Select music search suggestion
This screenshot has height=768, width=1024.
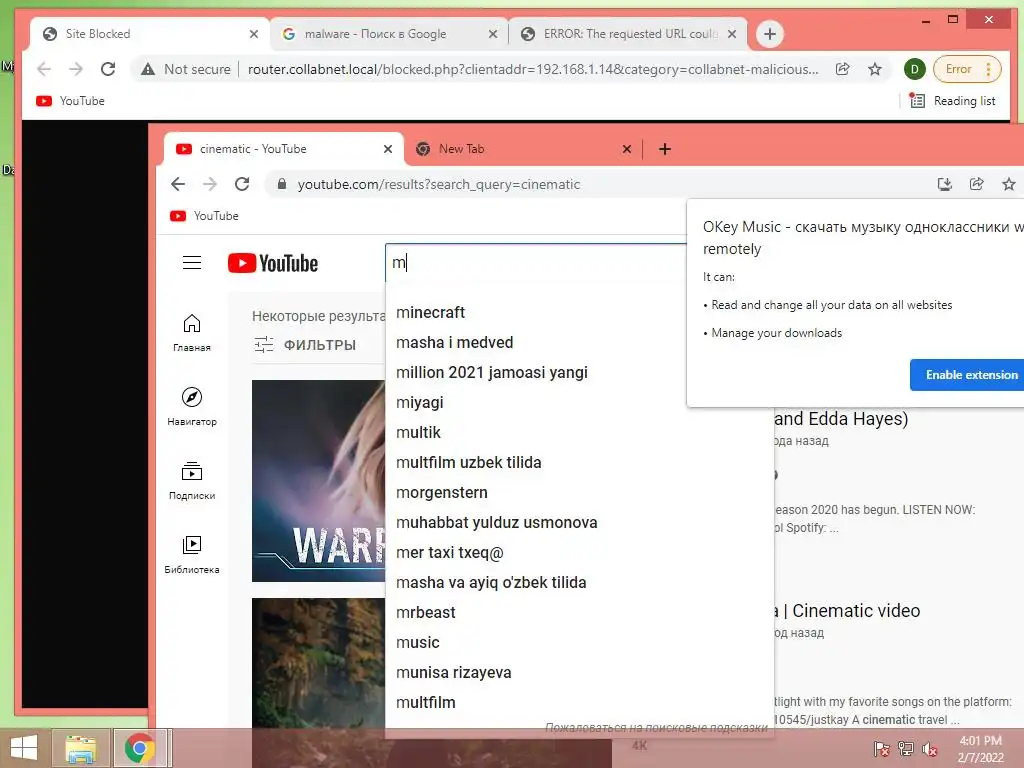579,643
